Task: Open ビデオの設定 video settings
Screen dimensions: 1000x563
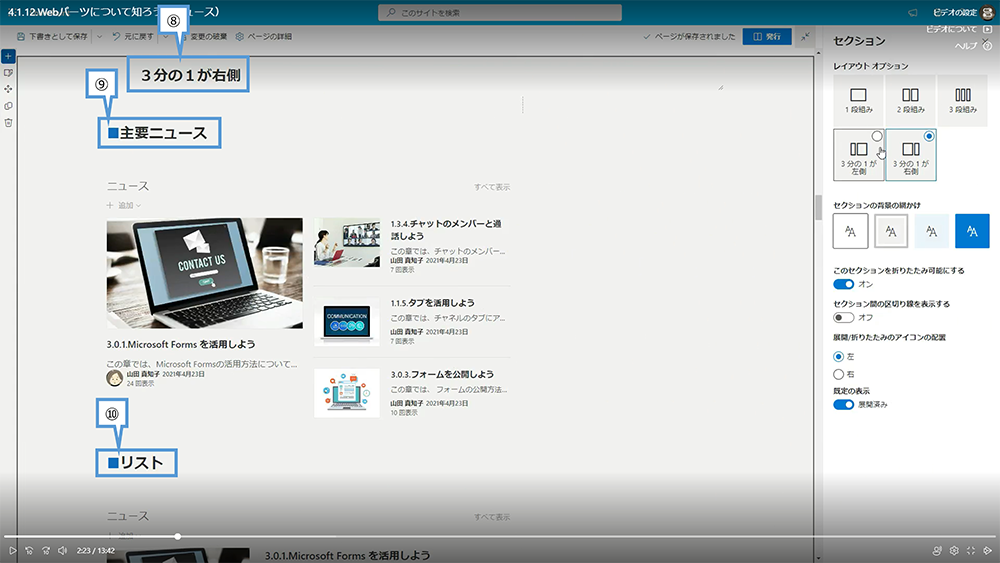Action: (x=954, y=12)
